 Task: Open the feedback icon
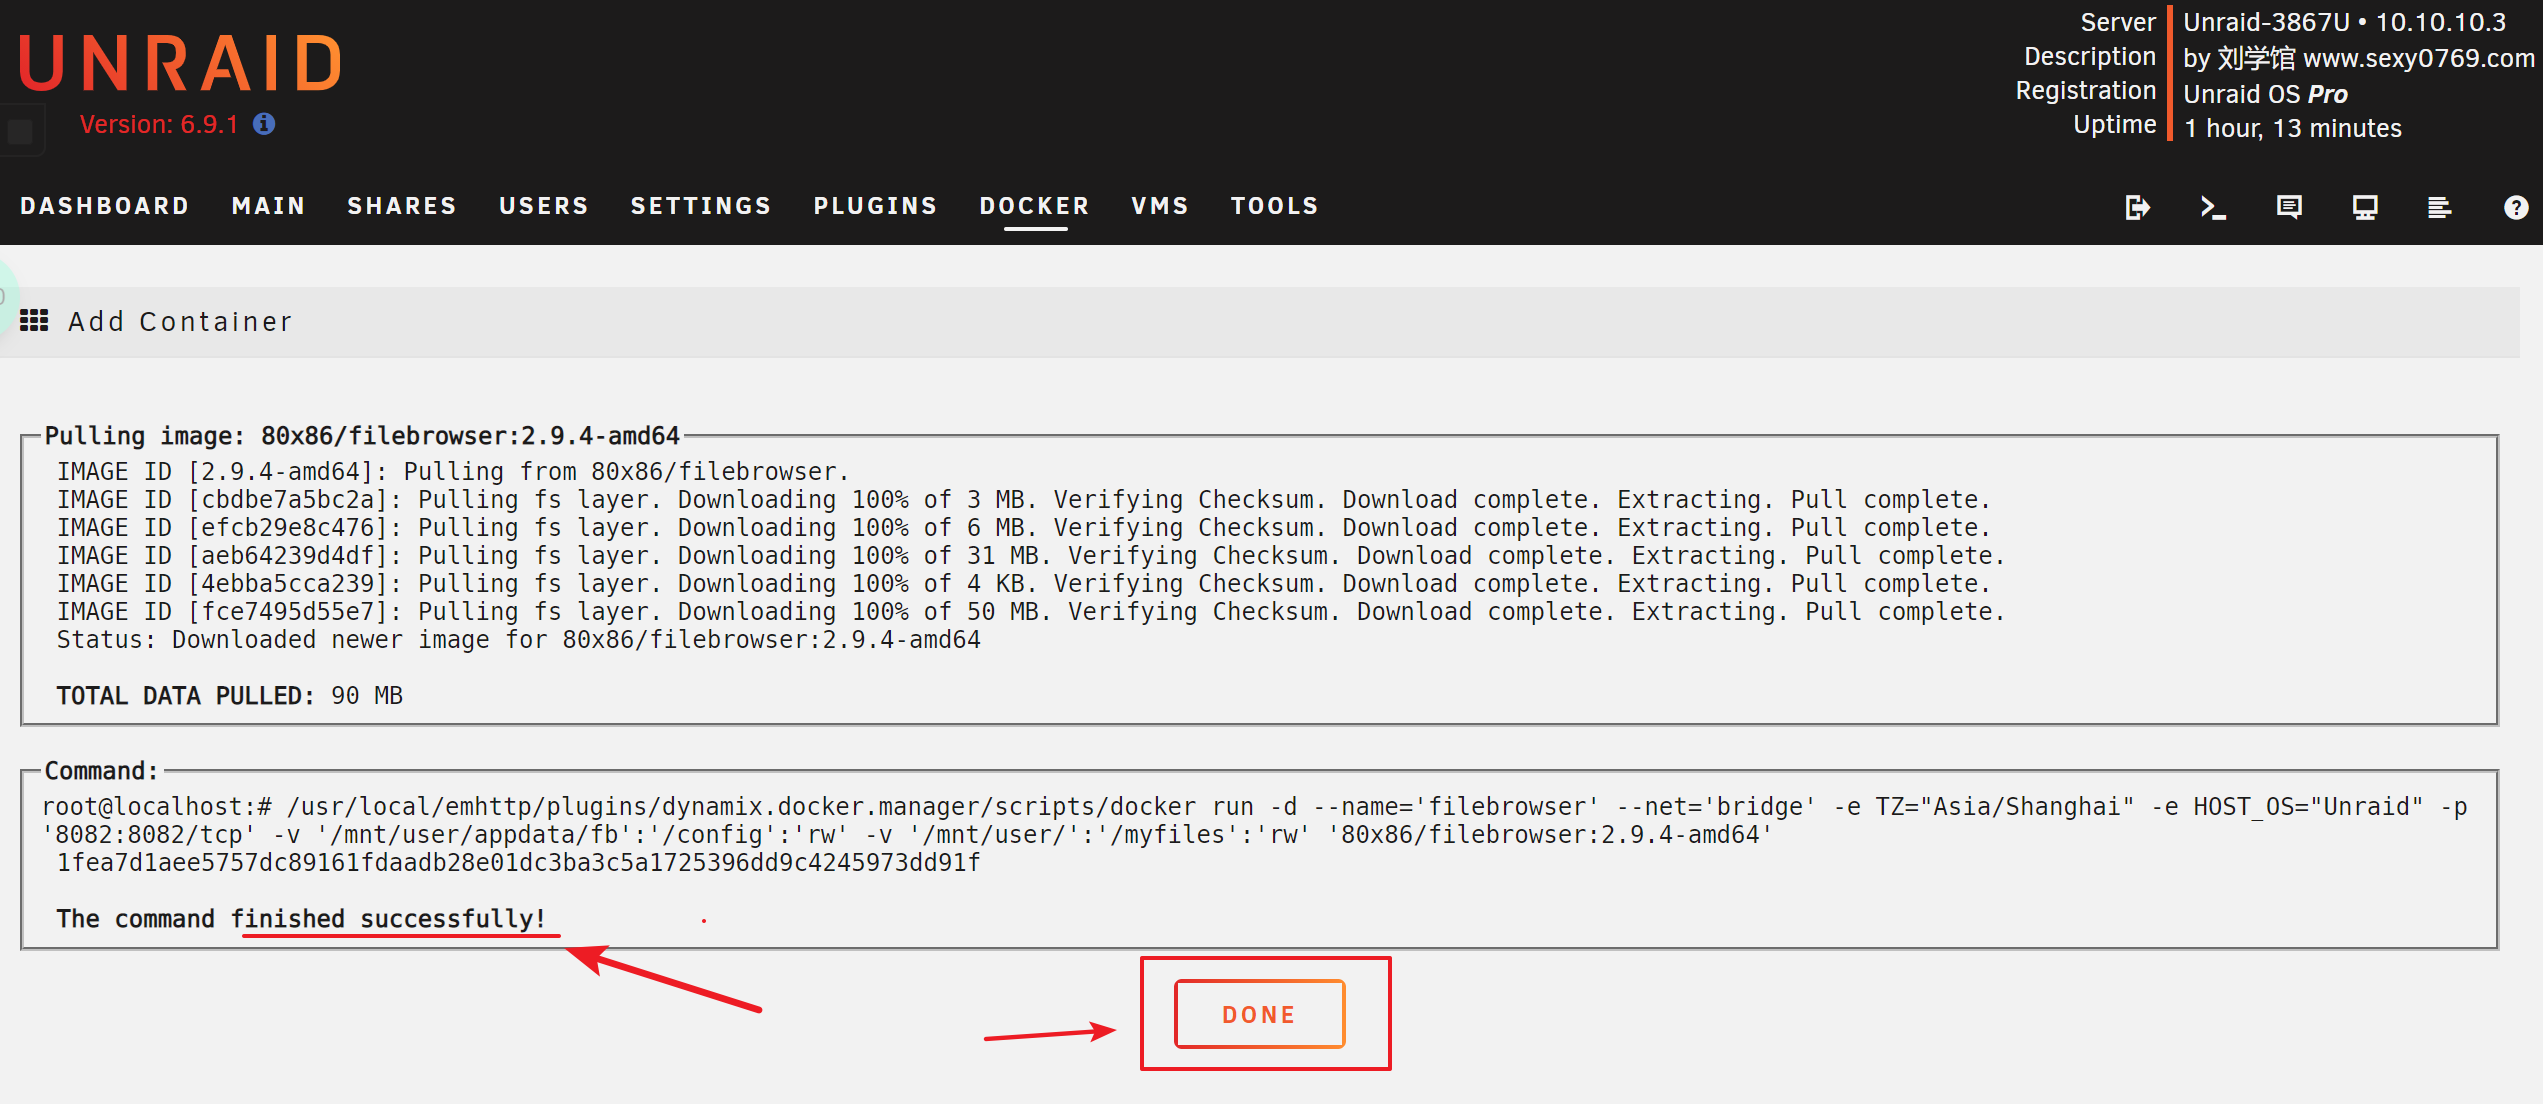[2289, 207]
